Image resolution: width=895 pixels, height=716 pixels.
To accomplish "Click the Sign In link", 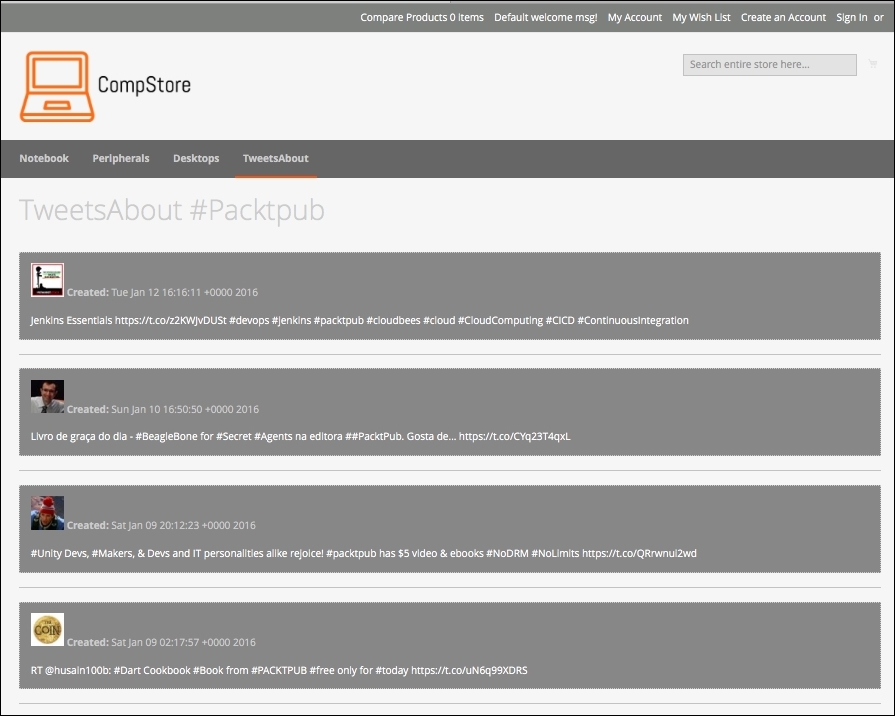I will coord(852,17).
